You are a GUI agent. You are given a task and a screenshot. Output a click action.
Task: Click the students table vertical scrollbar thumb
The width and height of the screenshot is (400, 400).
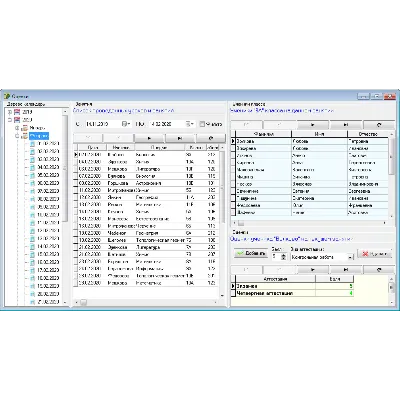392,157
